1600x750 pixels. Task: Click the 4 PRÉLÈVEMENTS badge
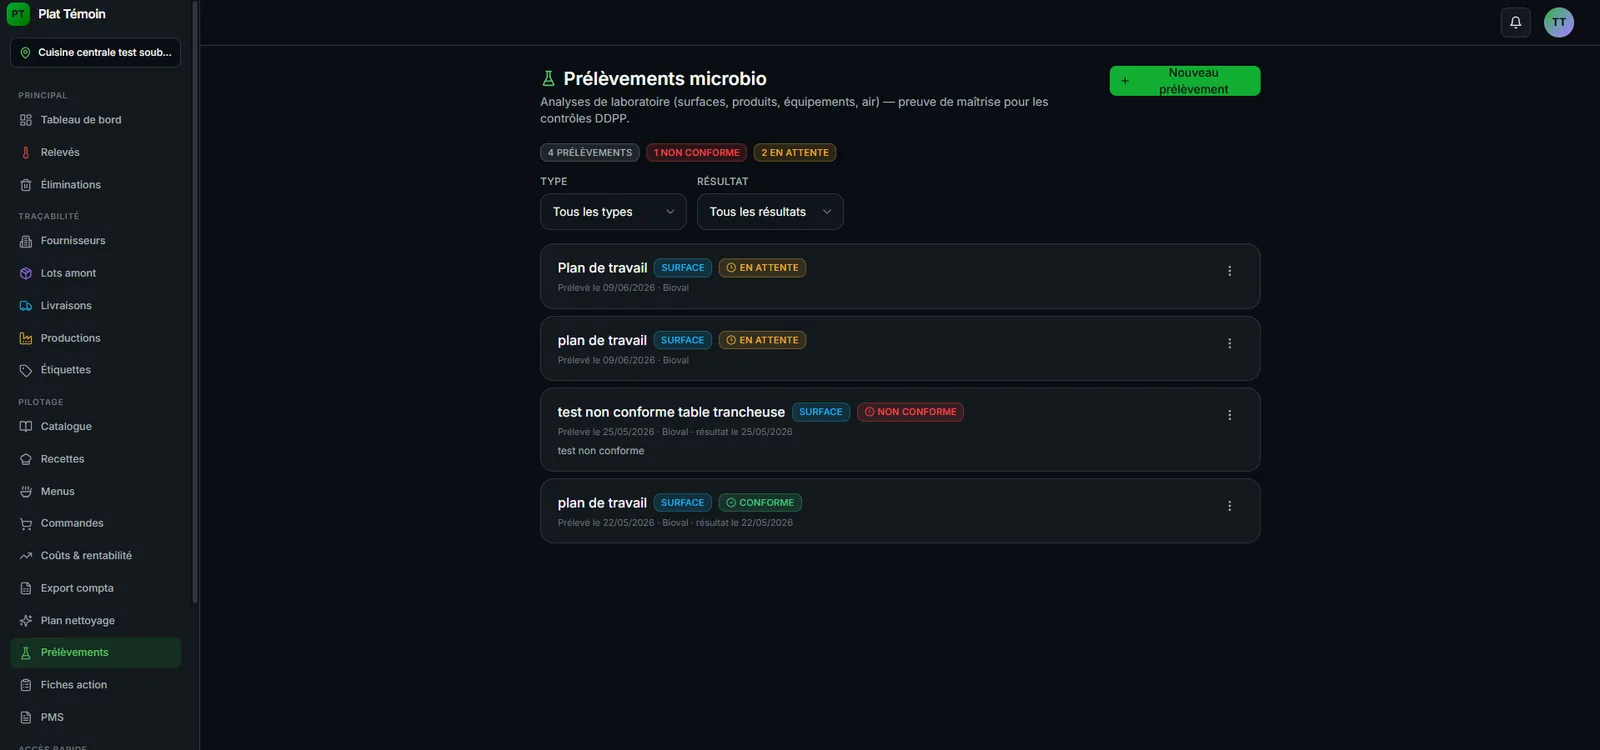coord(590,153)
